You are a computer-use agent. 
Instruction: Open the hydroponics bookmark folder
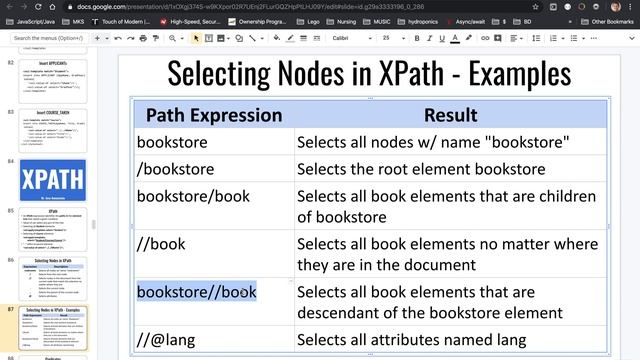point(418,22)
